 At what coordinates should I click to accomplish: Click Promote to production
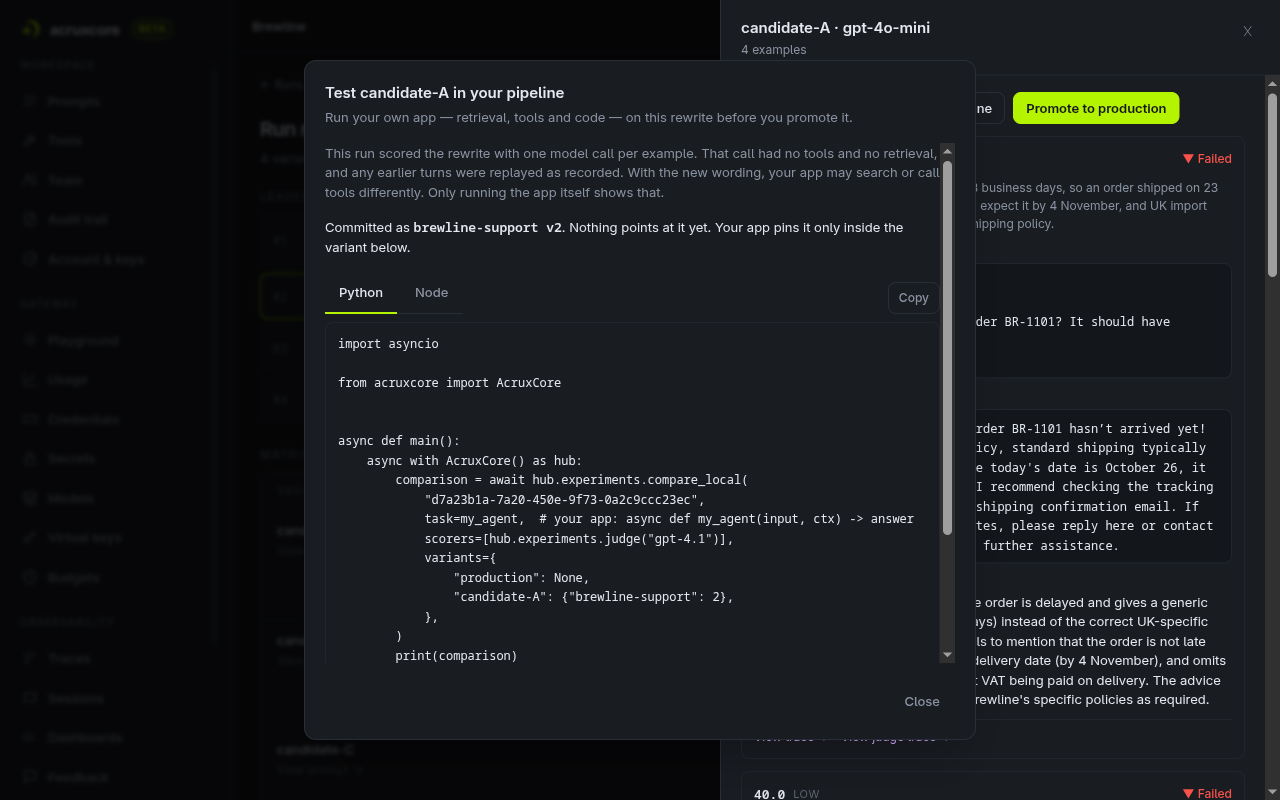coord(1096,108)
